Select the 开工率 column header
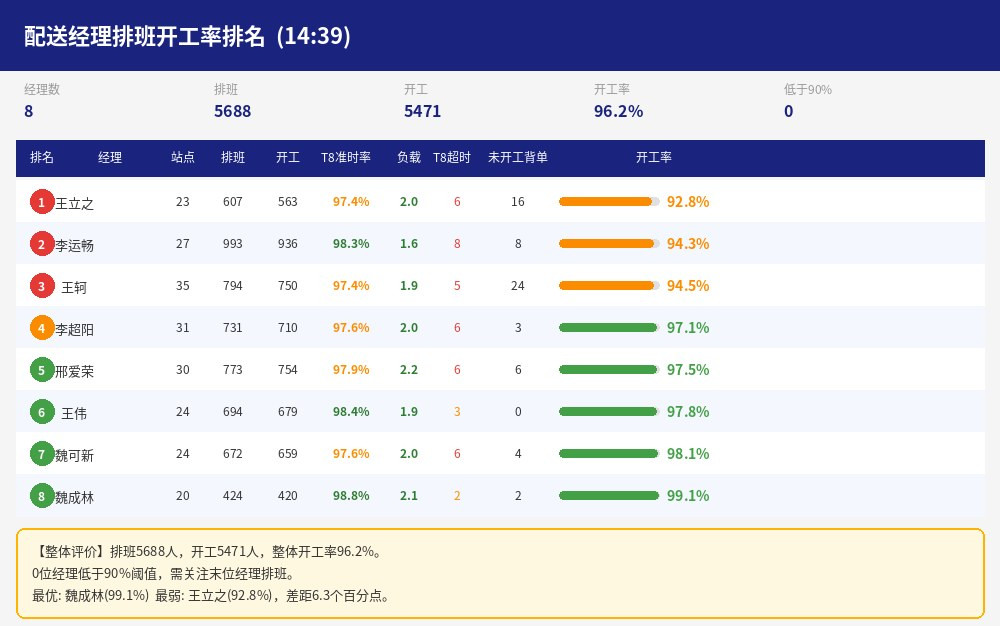The width and height of the screenshot is (1000, 626). [x=654, y=157]
